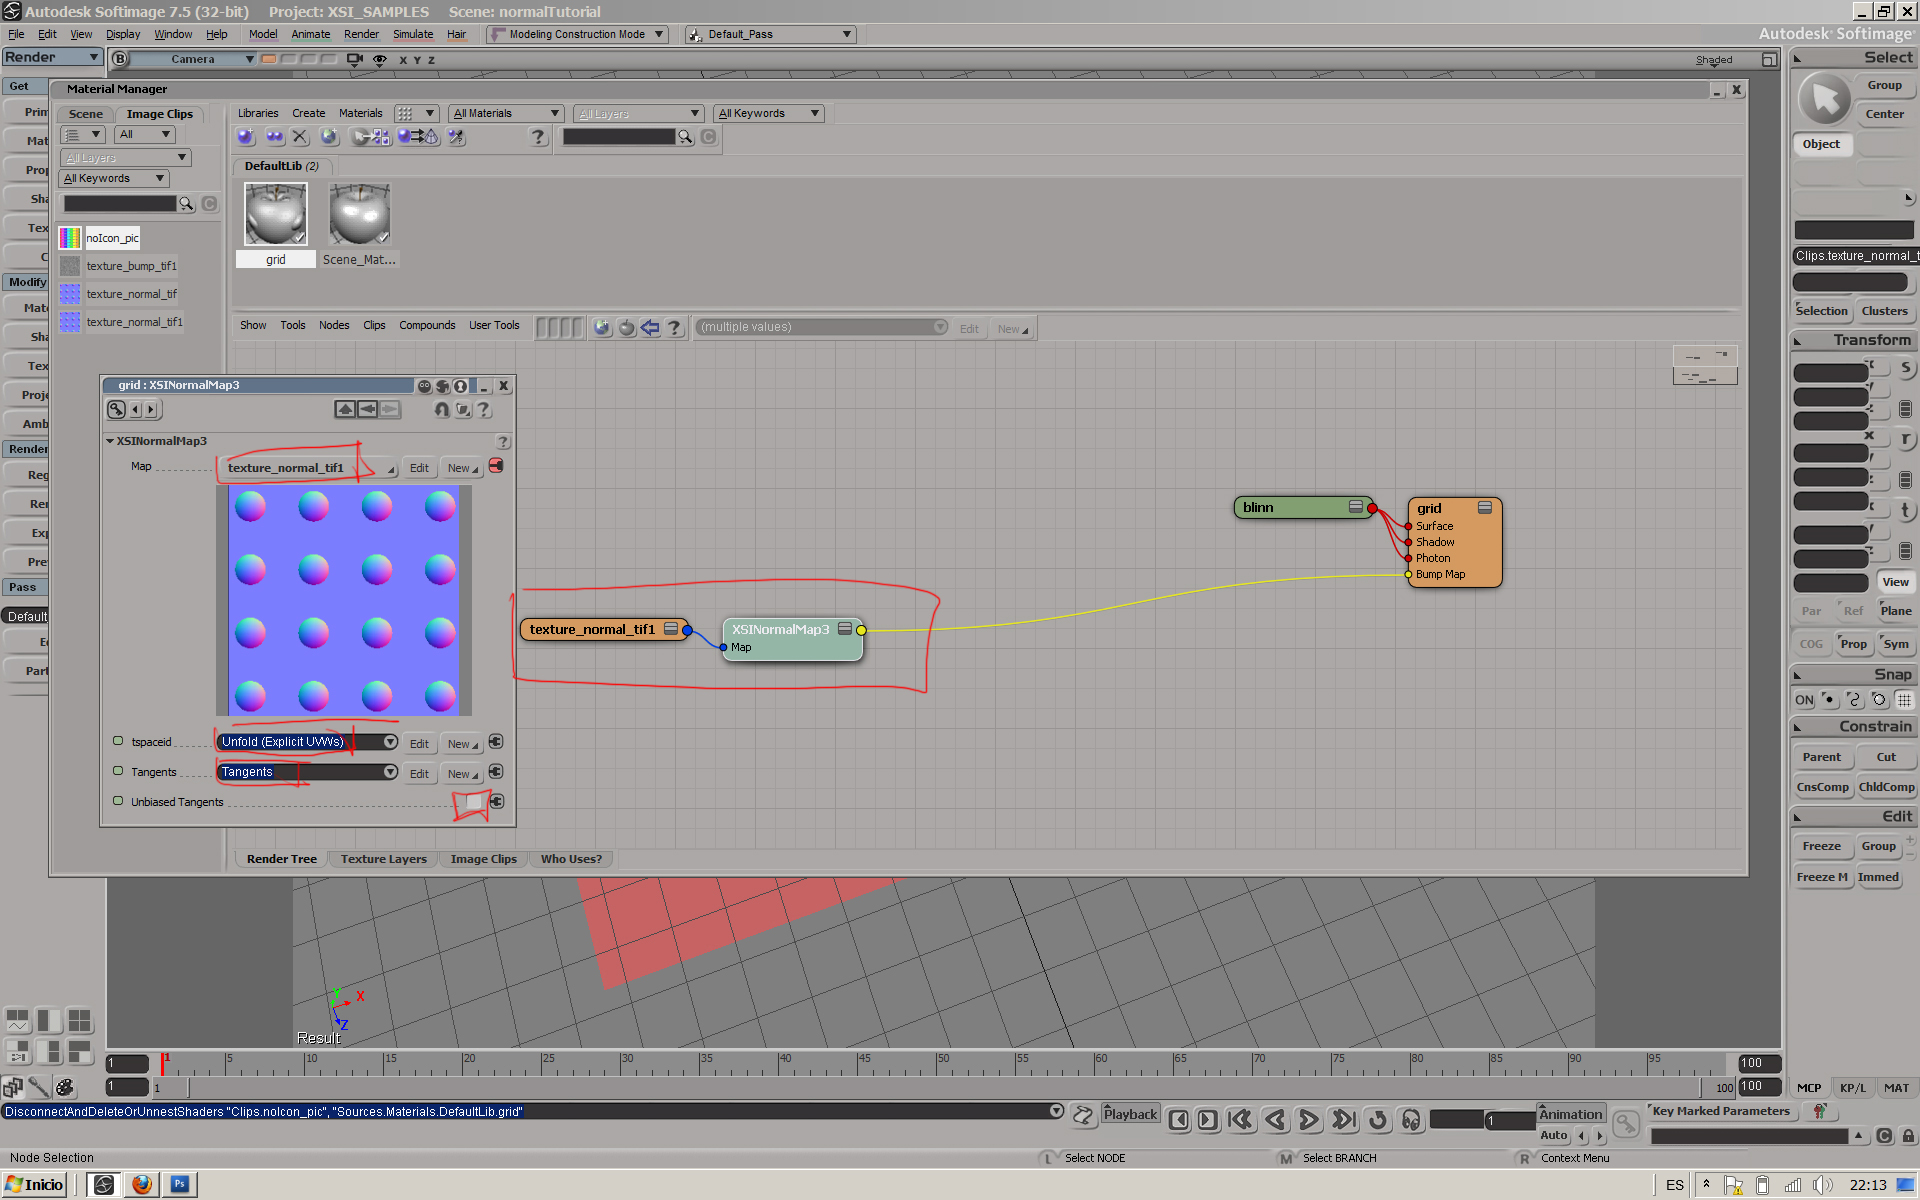Screen dimensions: 1920x1200
Task: Open Simulate menu
Action: [413, 34]
